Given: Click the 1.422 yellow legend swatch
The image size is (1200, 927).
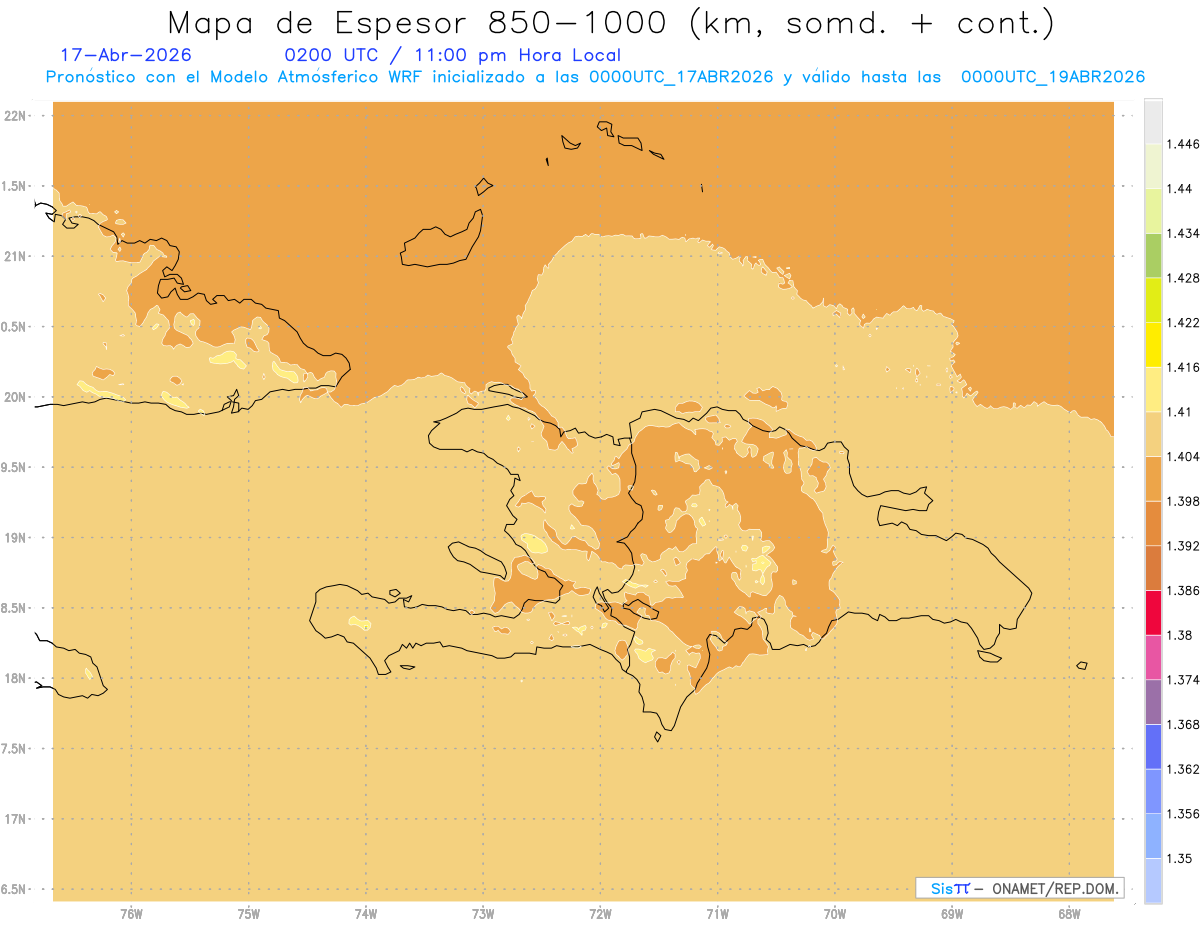Looking at the screenshot, I should pos(1153,344).
